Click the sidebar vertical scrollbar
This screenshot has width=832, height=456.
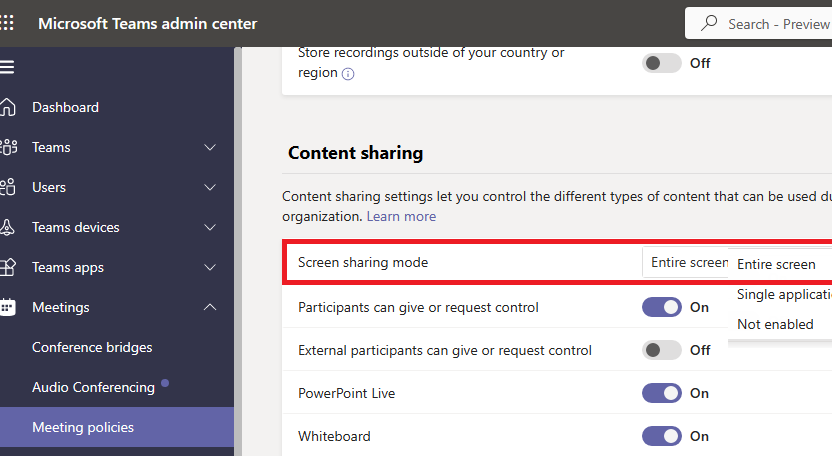[238, 251]
